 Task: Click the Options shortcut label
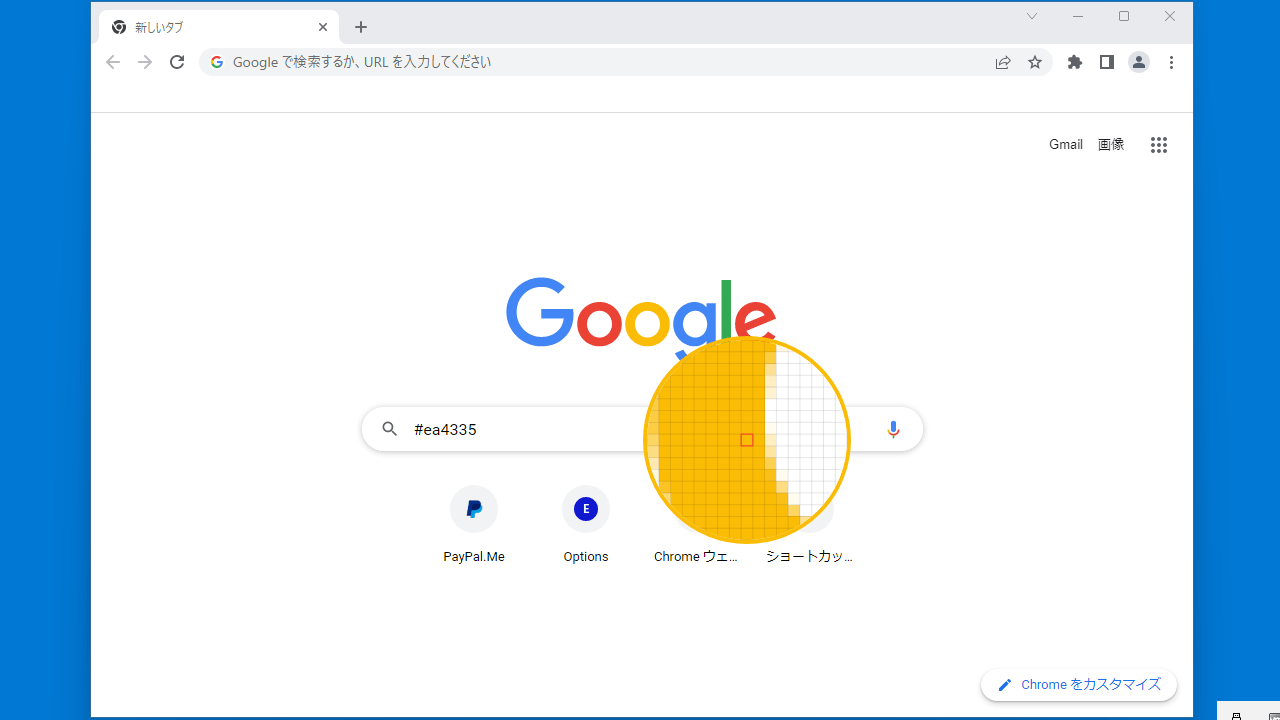coord(586,557)
